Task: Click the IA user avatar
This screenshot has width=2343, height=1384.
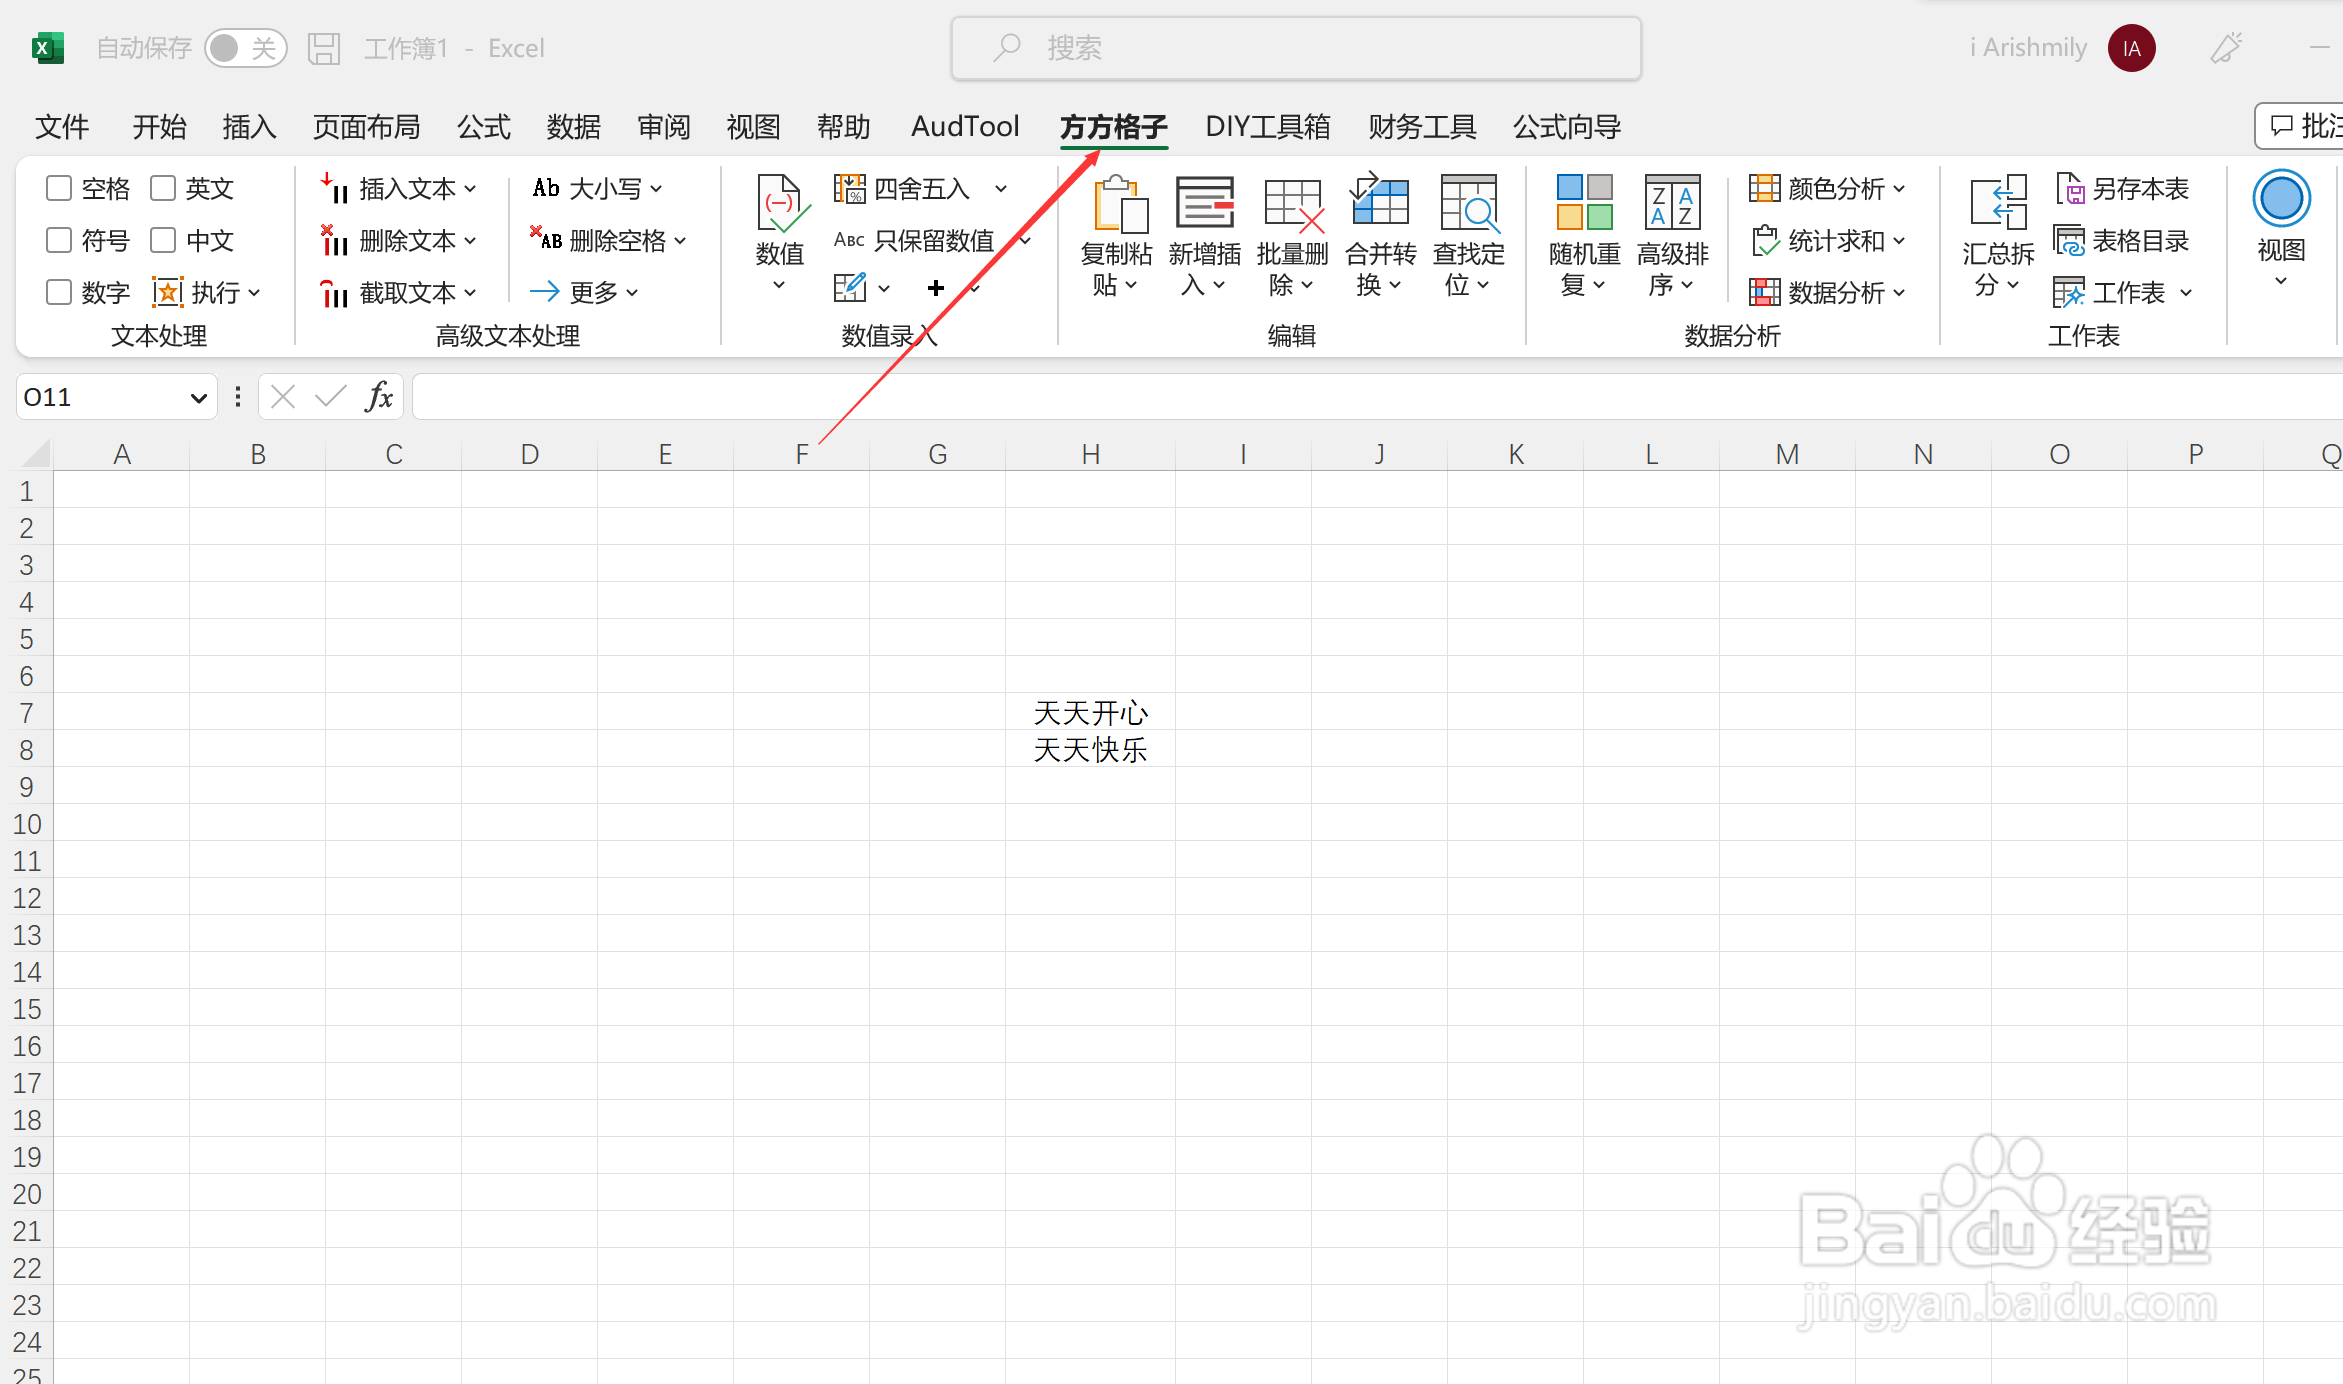Action: coord(2131,48)
